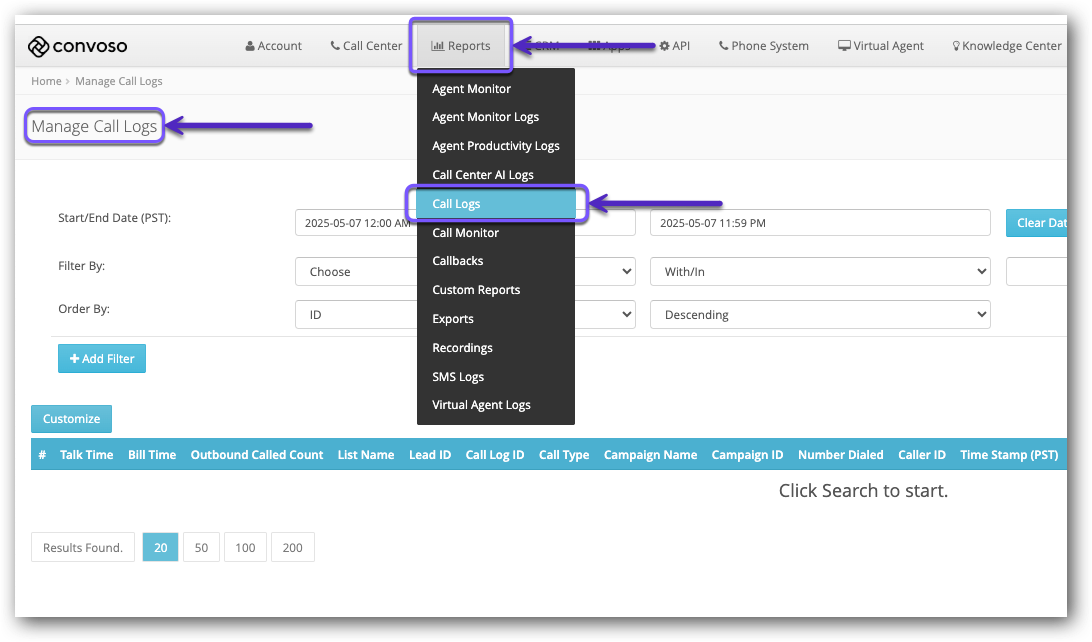Click Outbound Called Count column header
This screenshot has height=642, width=1092.
tap(257, 455)
